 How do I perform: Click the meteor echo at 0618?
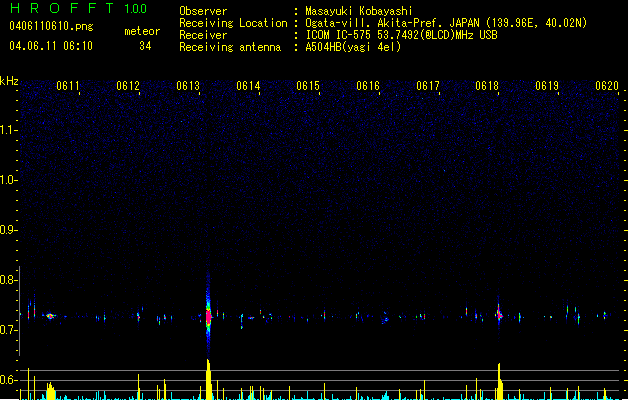tap(499, 315)
